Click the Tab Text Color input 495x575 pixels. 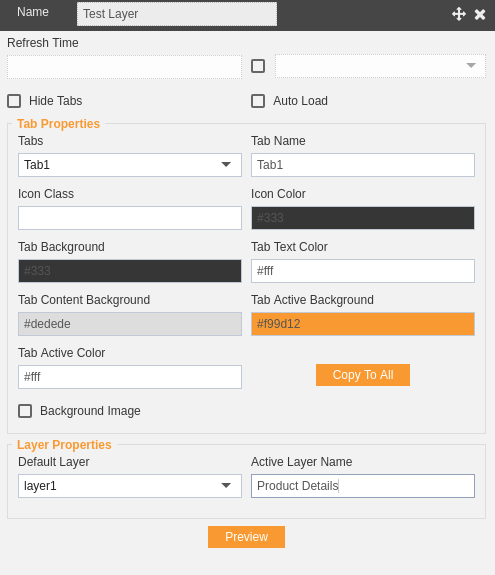pyautogui.click(x=363, y=271)
